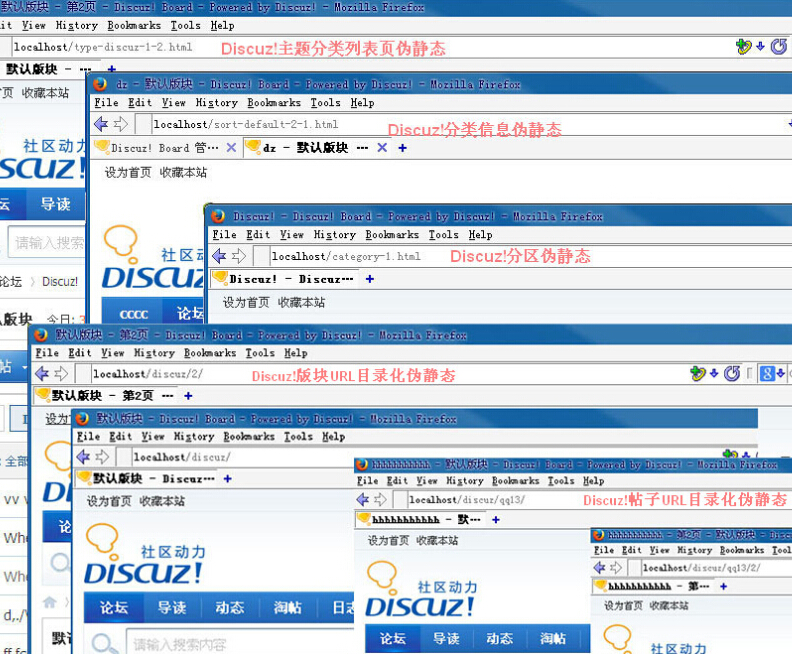Screen dimensions: 792x654
Task: Open new tab plus in the discuz/qq13/2/ window
Action: click(723, 586)
